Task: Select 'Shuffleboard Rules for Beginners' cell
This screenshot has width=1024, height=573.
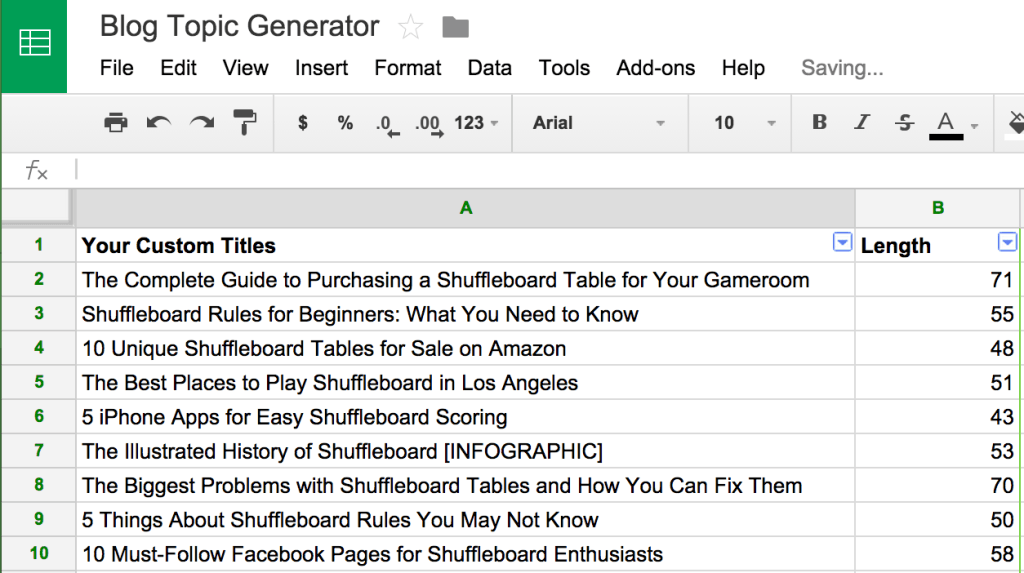Action: pyautogui.click(x=465, y=314)
